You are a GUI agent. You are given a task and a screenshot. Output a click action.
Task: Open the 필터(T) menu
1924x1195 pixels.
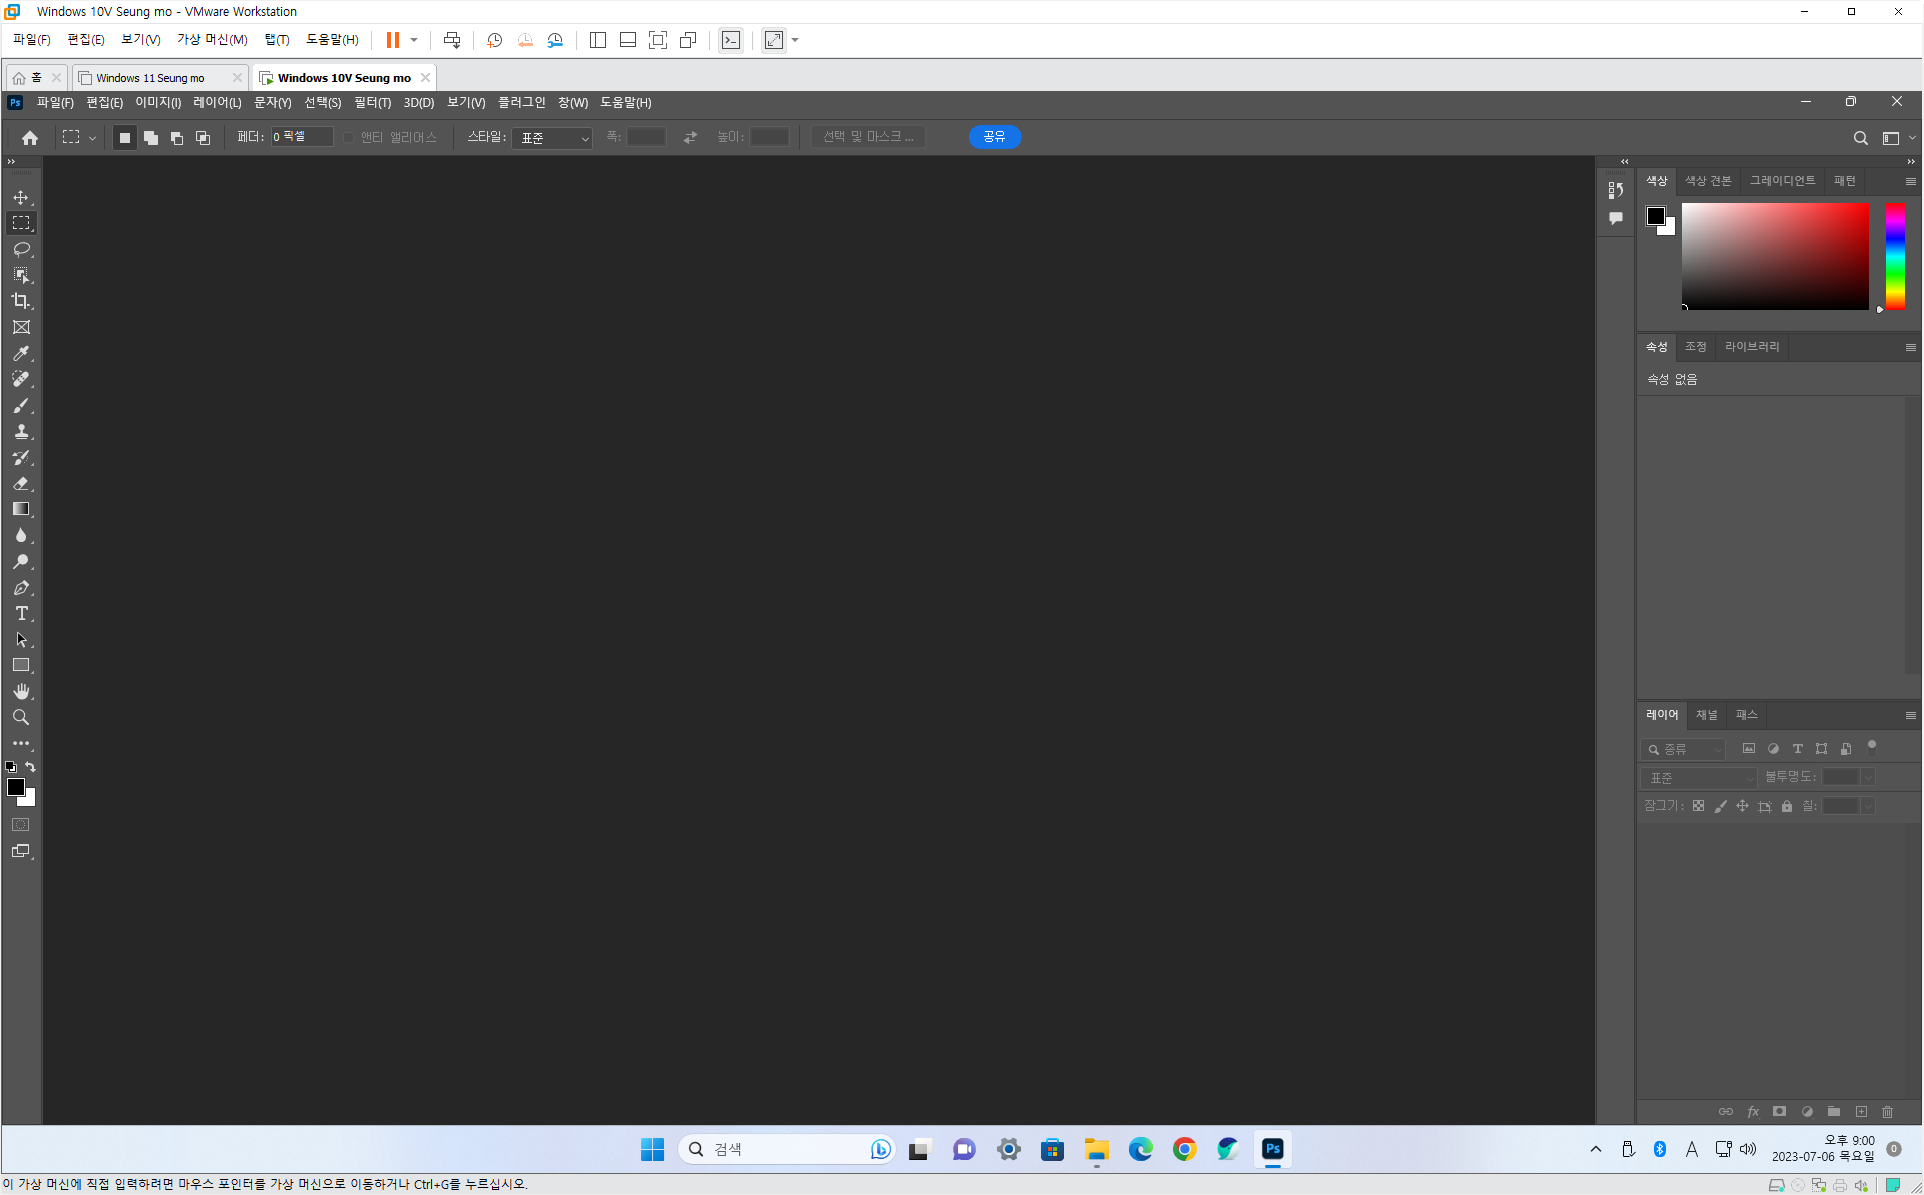pos(372,103)
